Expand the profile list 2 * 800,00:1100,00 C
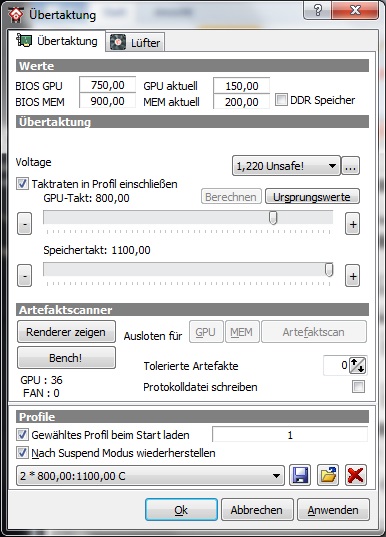386x537 pixels. click(x=150, y=476)
